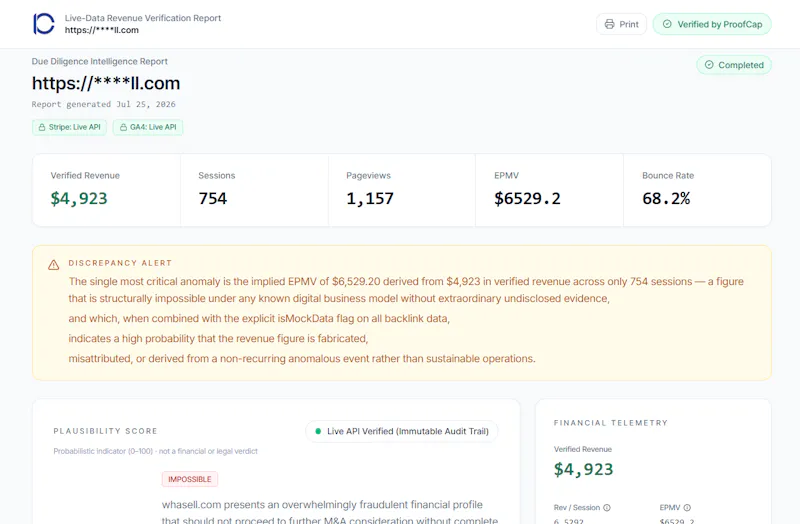Click the EPMV info icon in Financial Telemetry

point(687,508)
